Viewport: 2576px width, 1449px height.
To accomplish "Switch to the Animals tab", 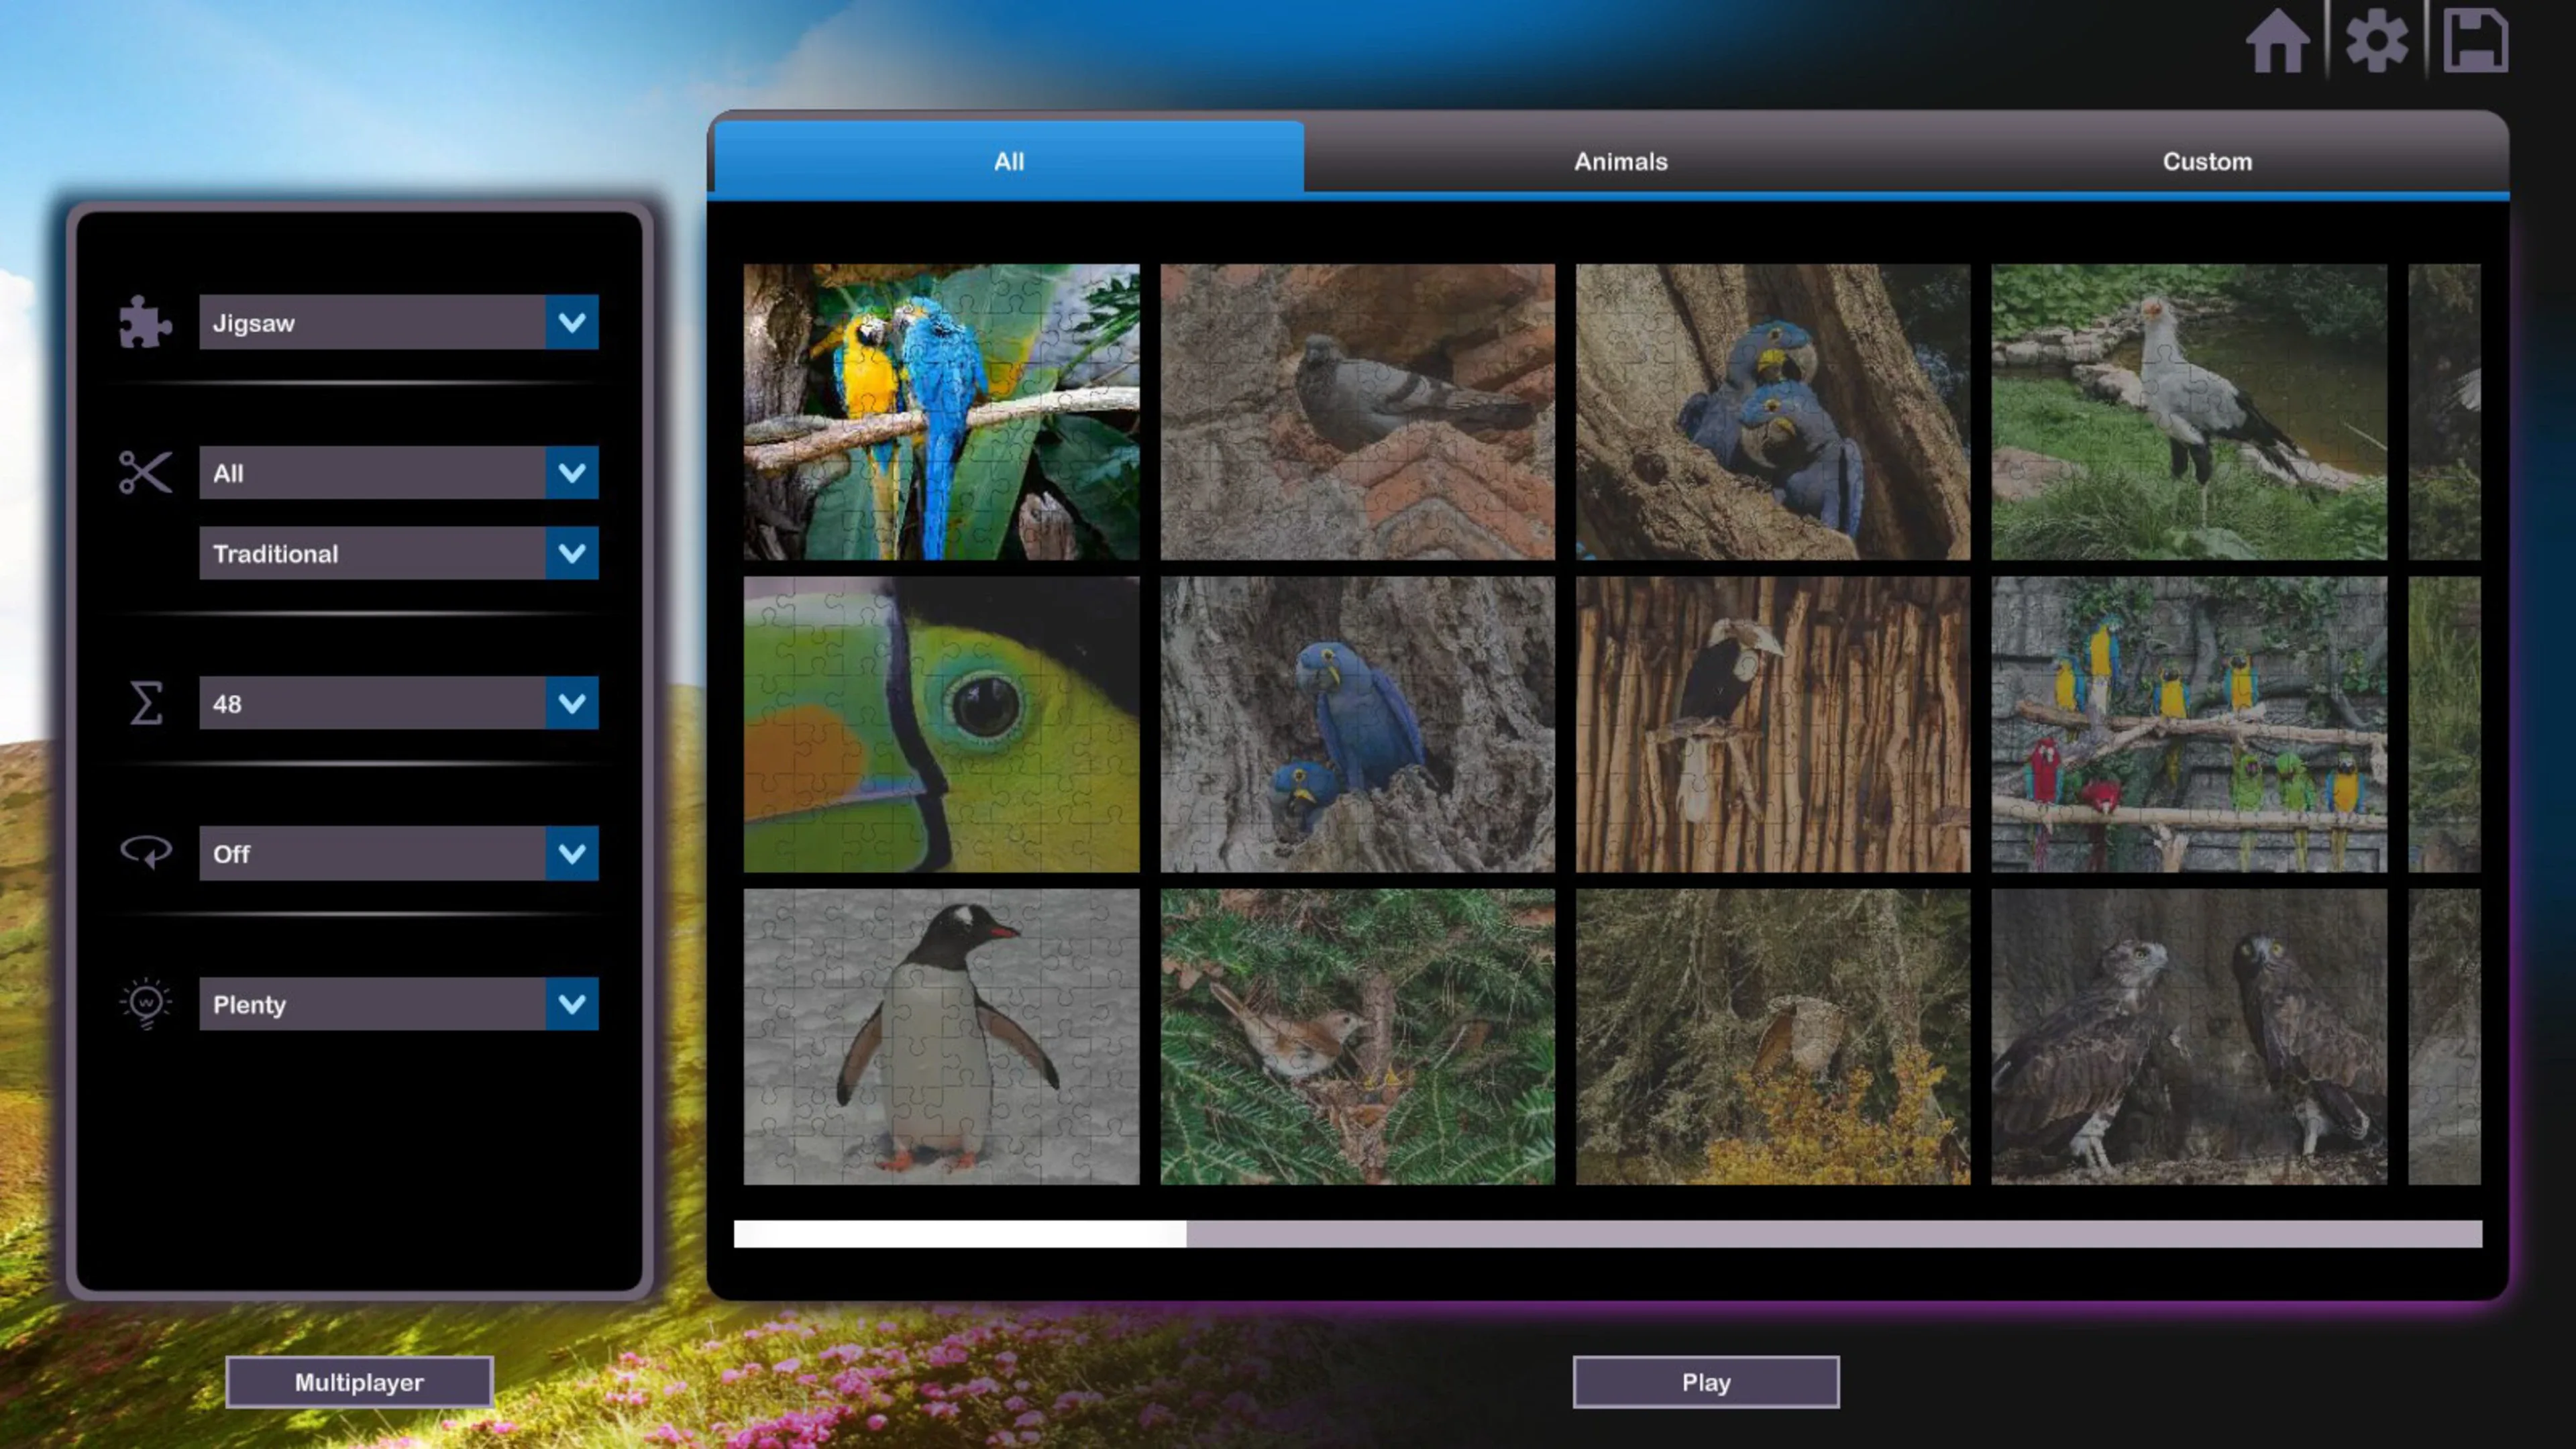I will point(1620,161).
